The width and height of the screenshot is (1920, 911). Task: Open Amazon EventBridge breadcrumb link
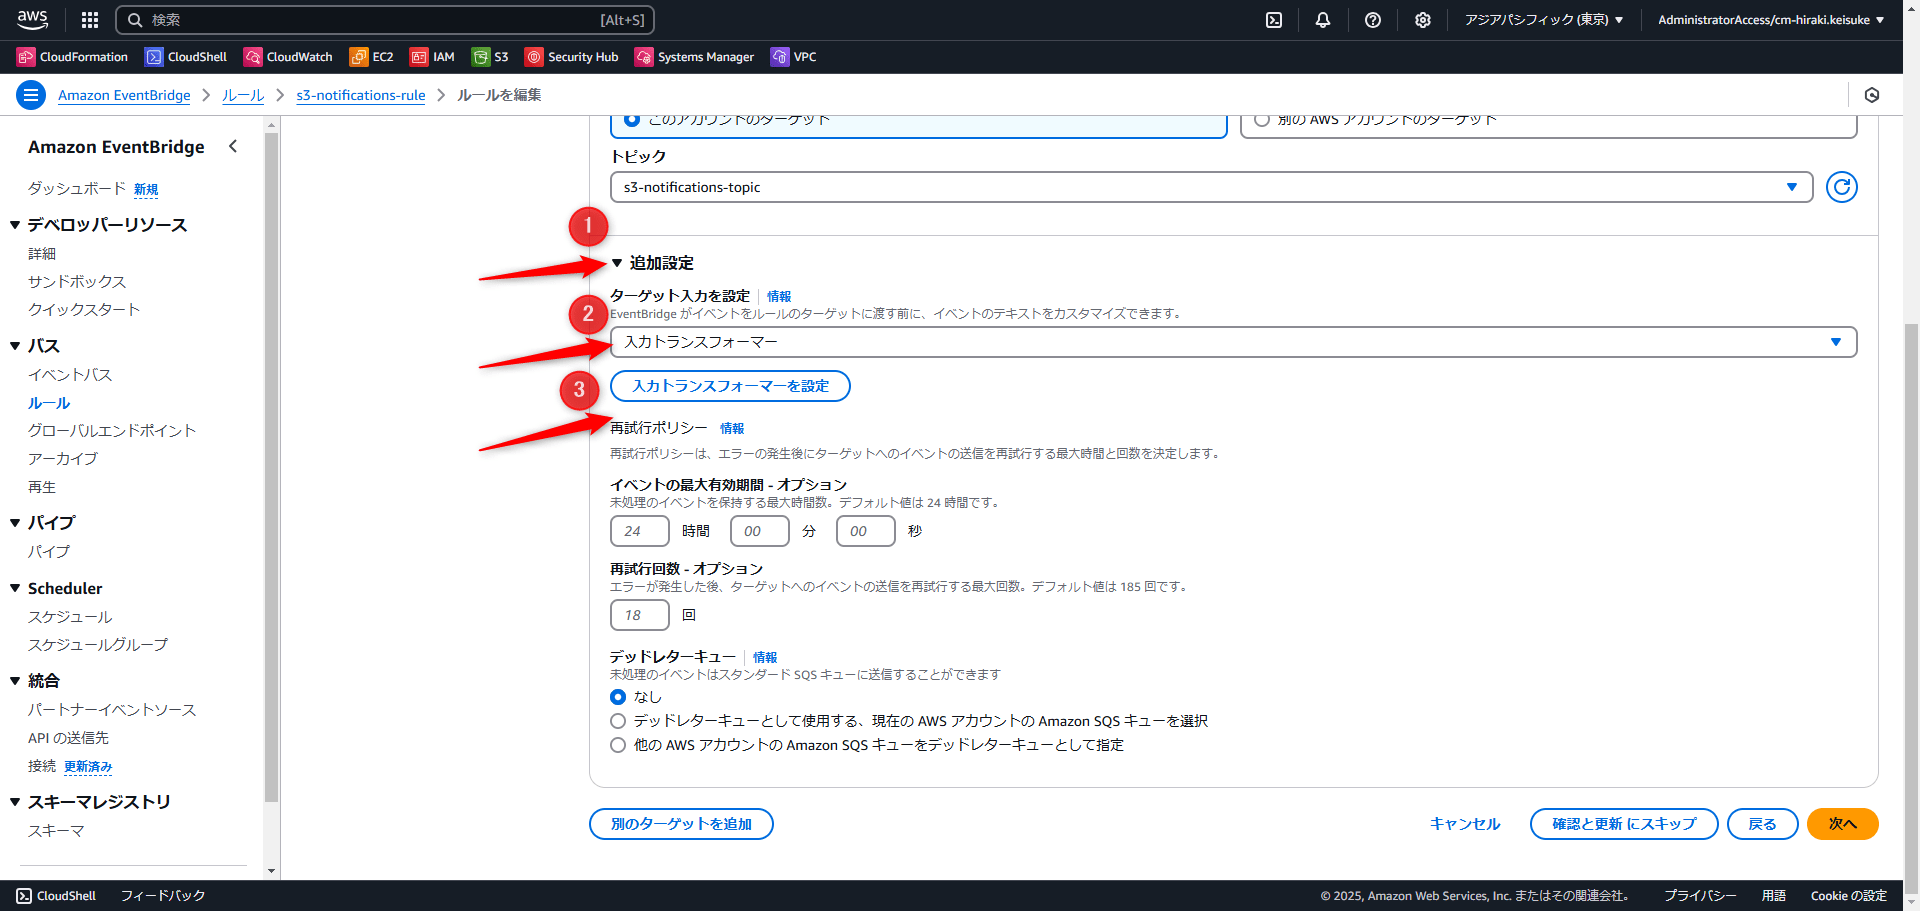[124, 95]
